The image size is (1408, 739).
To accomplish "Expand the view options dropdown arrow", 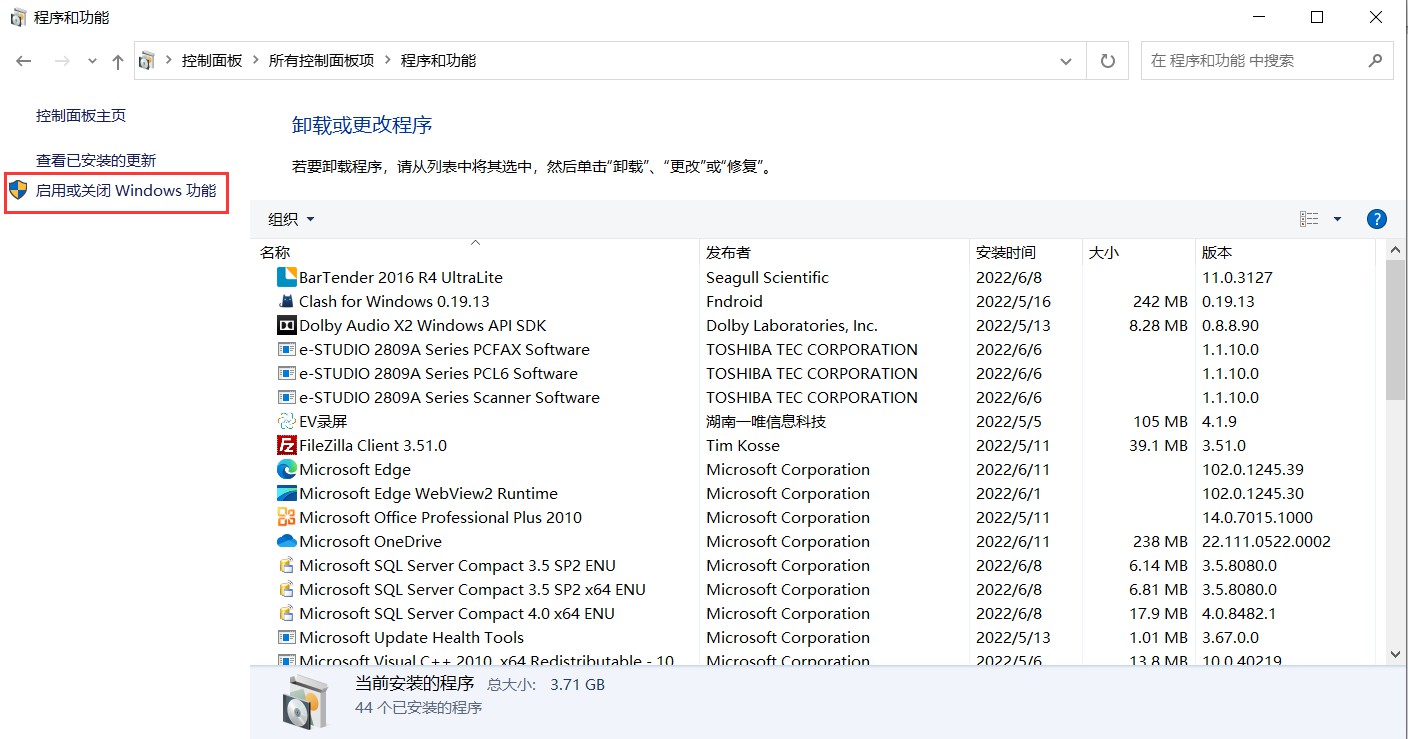I will [x=1337, y=219].
